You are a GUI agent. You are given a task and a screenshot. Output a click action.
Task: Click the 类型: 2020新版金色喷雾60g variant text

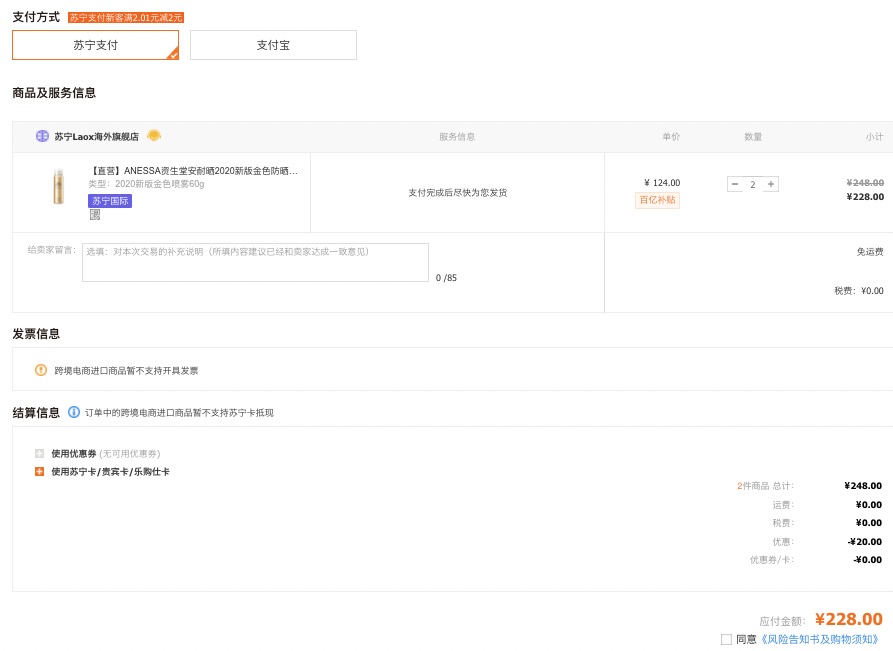pyautogui.click(x=146, y=183)
